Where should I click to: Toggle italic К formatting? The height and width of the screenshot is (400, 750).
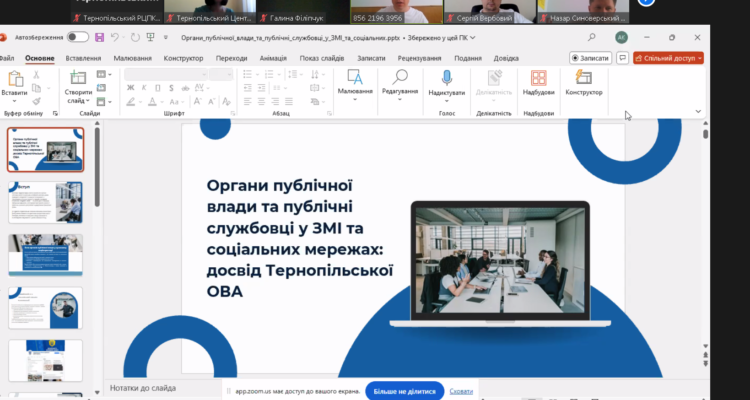tap(144, 88)
